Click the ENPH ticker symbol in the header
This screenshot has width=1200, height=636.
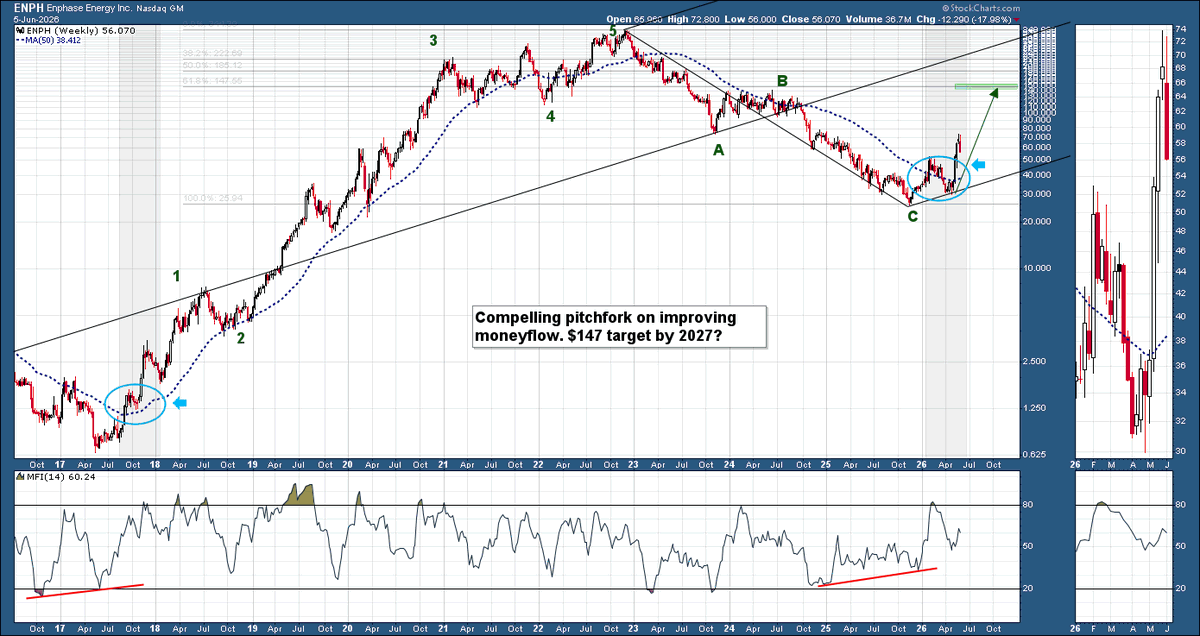[x=29, y=7]
